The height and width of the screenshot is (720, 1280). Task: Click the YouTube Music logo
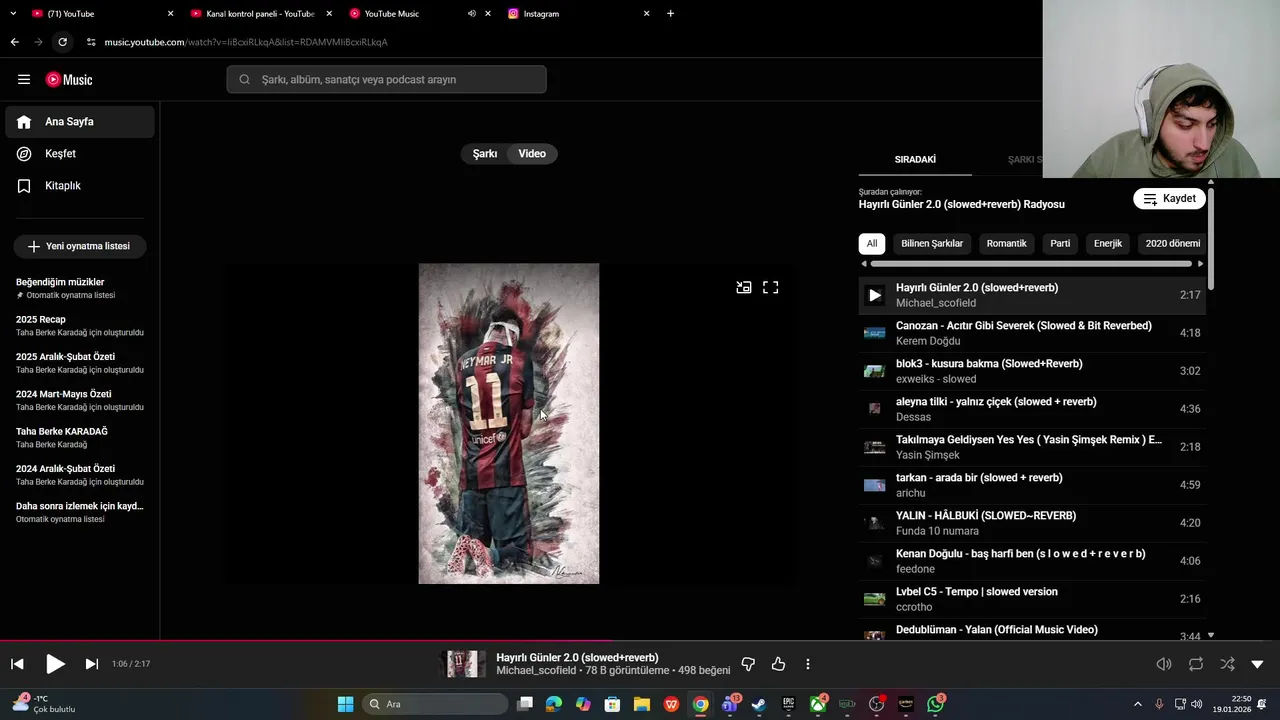(x=69, y=79)
